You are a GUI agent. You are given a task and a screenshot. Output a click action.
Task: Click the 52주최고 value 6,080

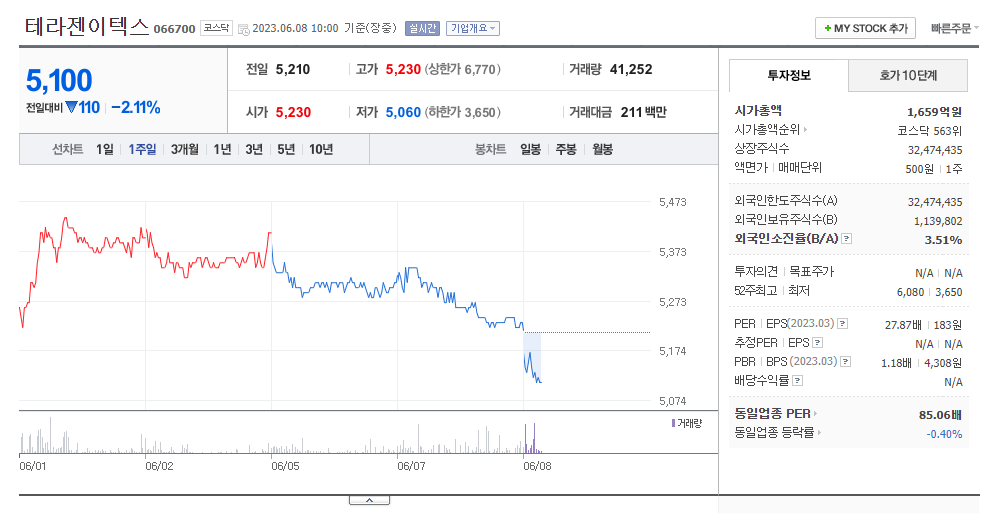910,292
